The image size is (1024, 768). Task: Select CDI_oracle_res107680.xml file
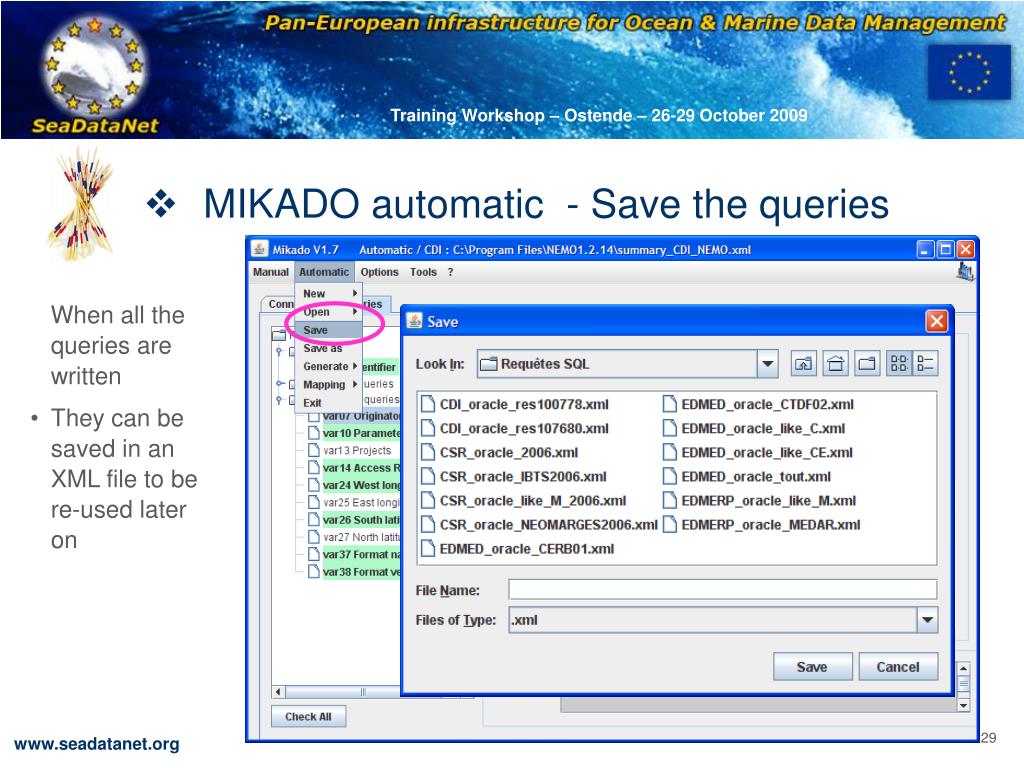coord(516,428)
